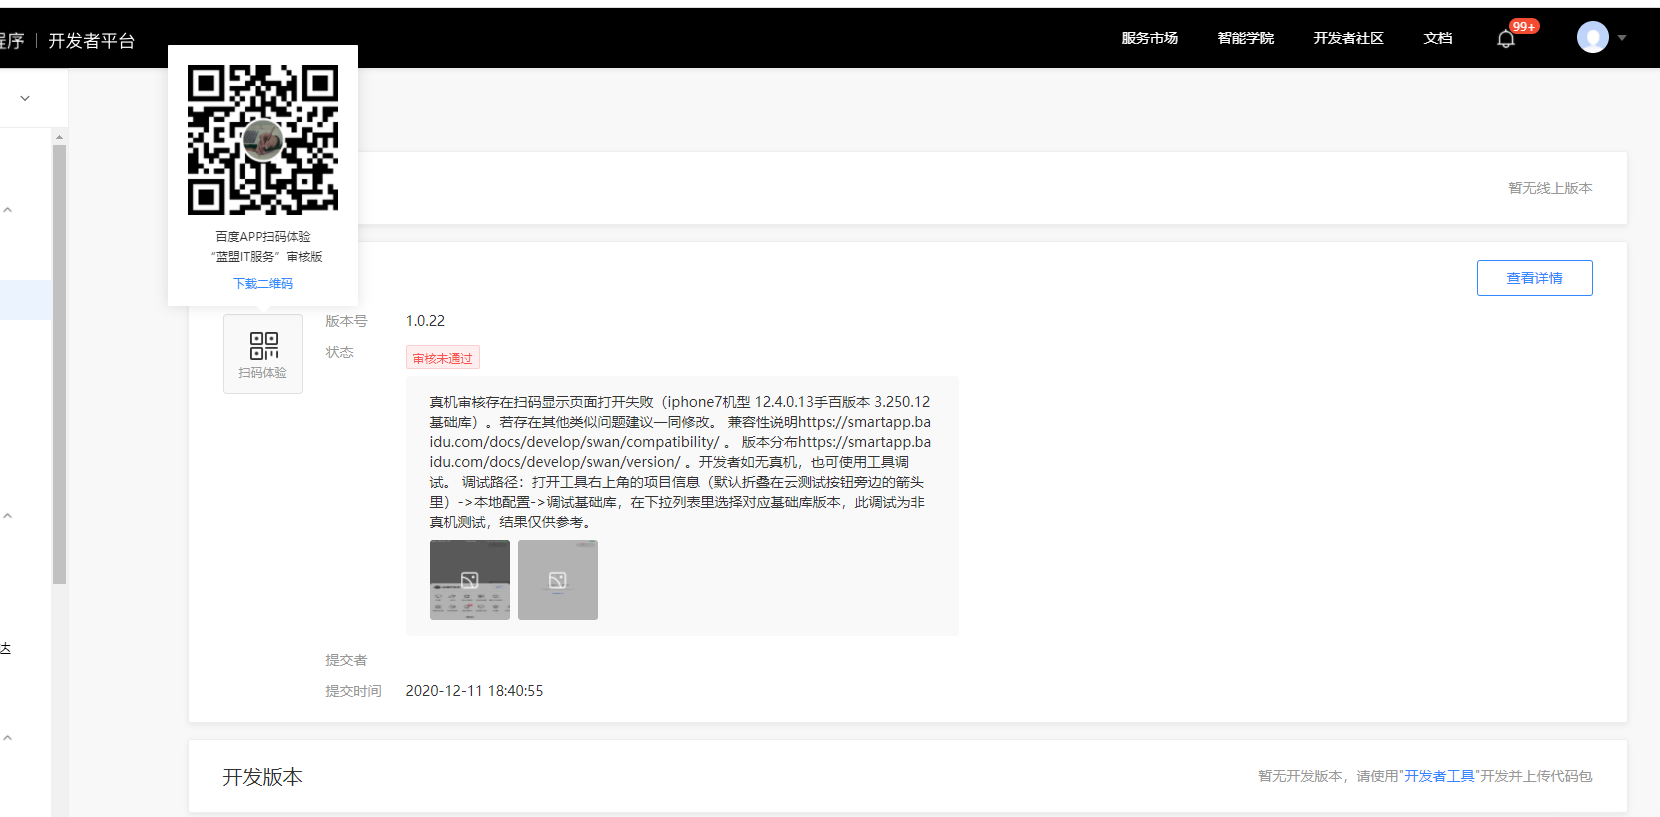Click the 下载二维码 link
The width and height of the screenshot is (1660, 817).
coord(263,284)
